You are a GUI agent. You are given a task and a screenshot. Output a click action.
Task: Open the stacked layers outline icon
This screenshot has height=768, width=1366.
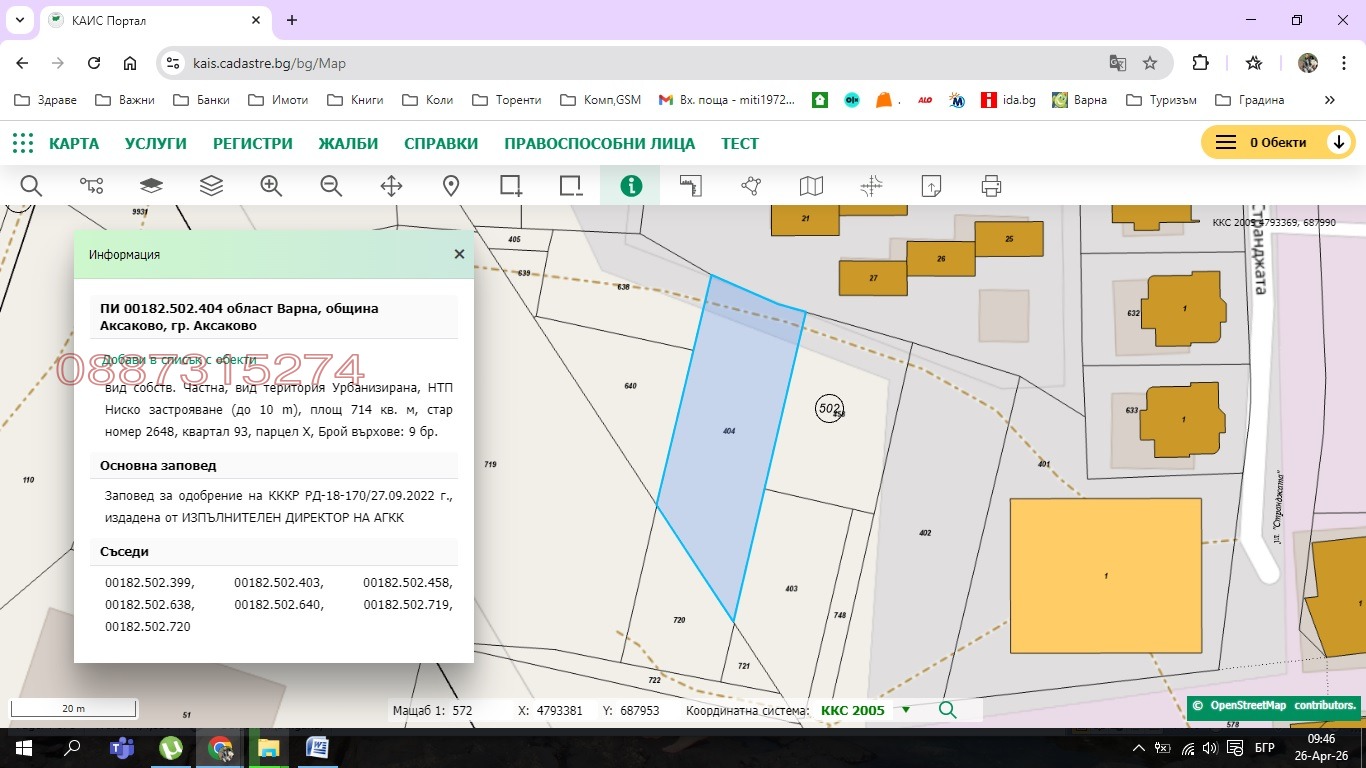pyautogui.click(x=211, y=186)
